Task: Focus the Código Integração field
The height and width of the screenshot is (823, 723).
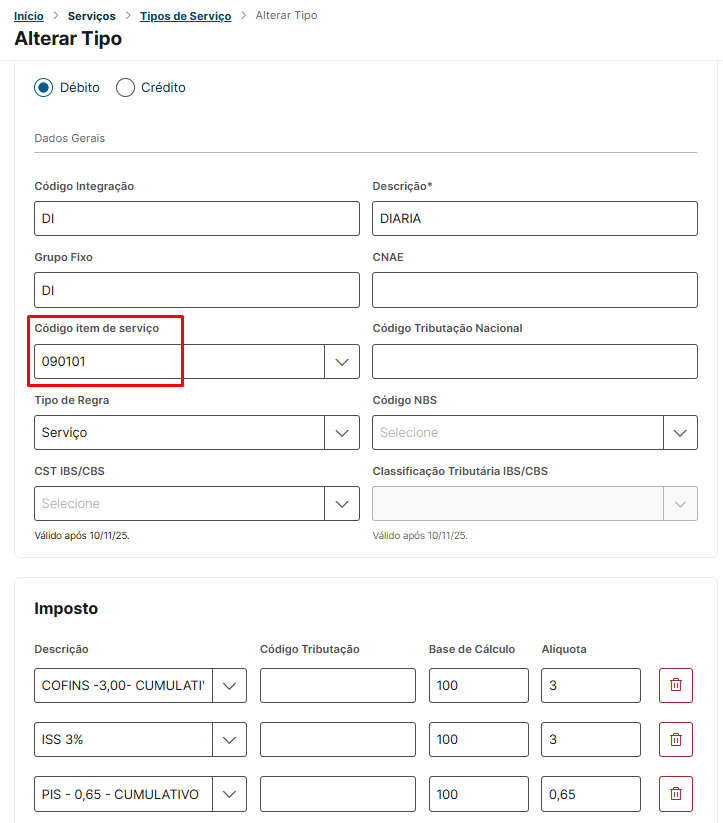Action: tap(196, 219)
